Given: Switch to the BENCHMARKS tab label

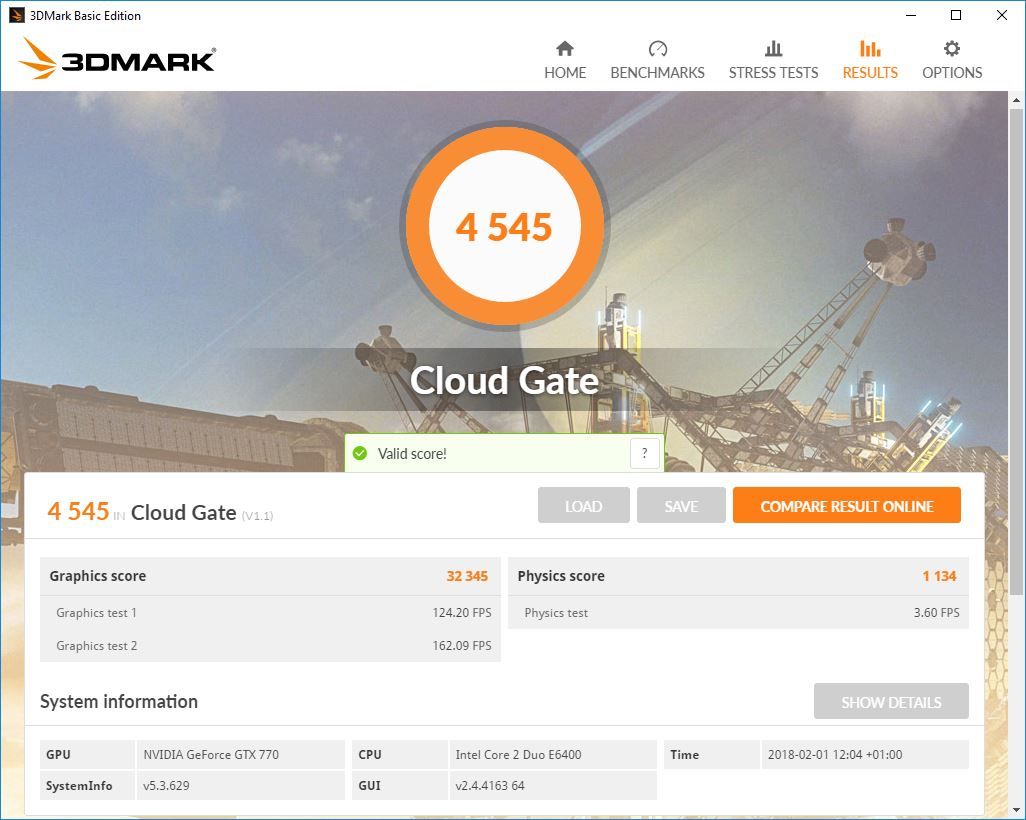Looking at the screenshot, I should [x=657, y=73].
